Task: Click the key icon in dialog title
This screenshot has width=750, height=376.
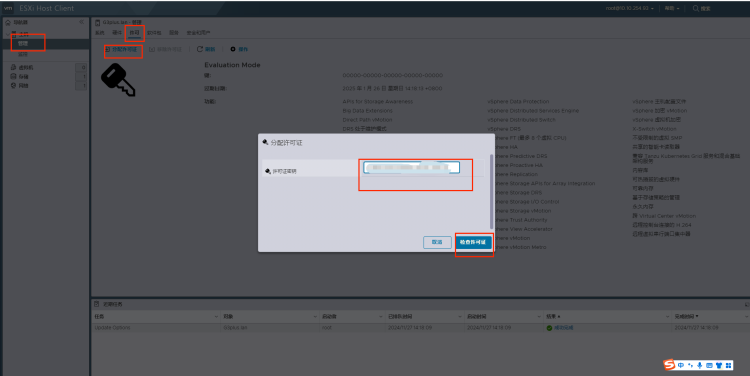Action: (265, 143)
